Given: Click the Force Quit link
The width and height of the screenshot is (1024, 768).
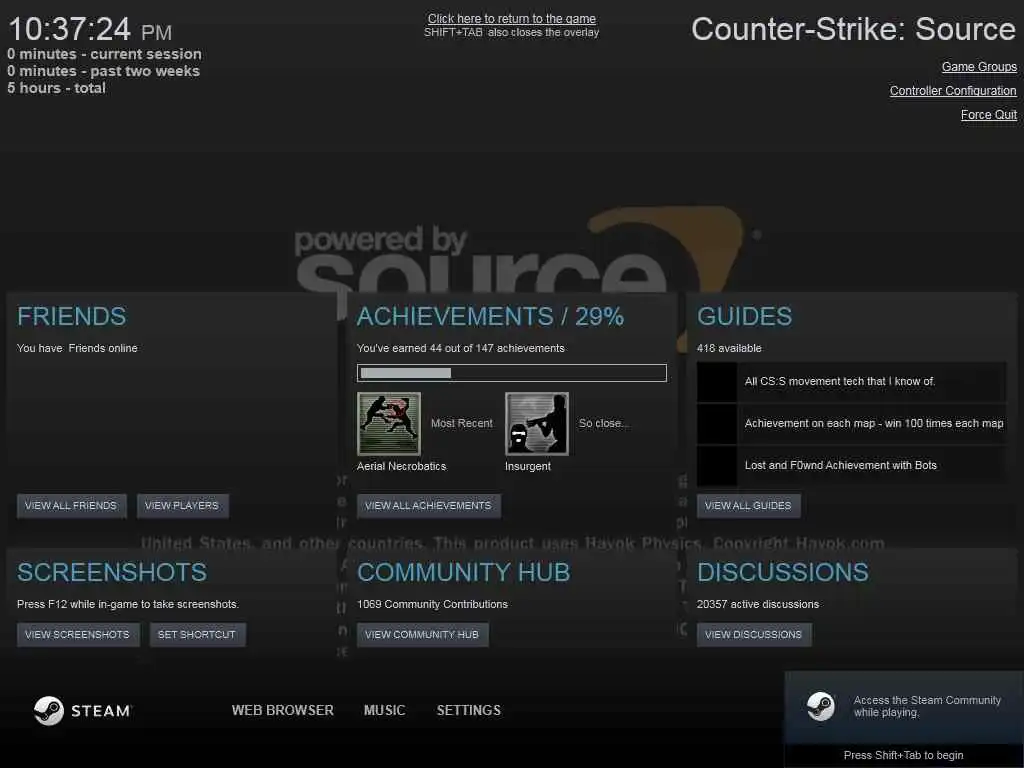Looking at the screenshot, I should coord(989,115).
